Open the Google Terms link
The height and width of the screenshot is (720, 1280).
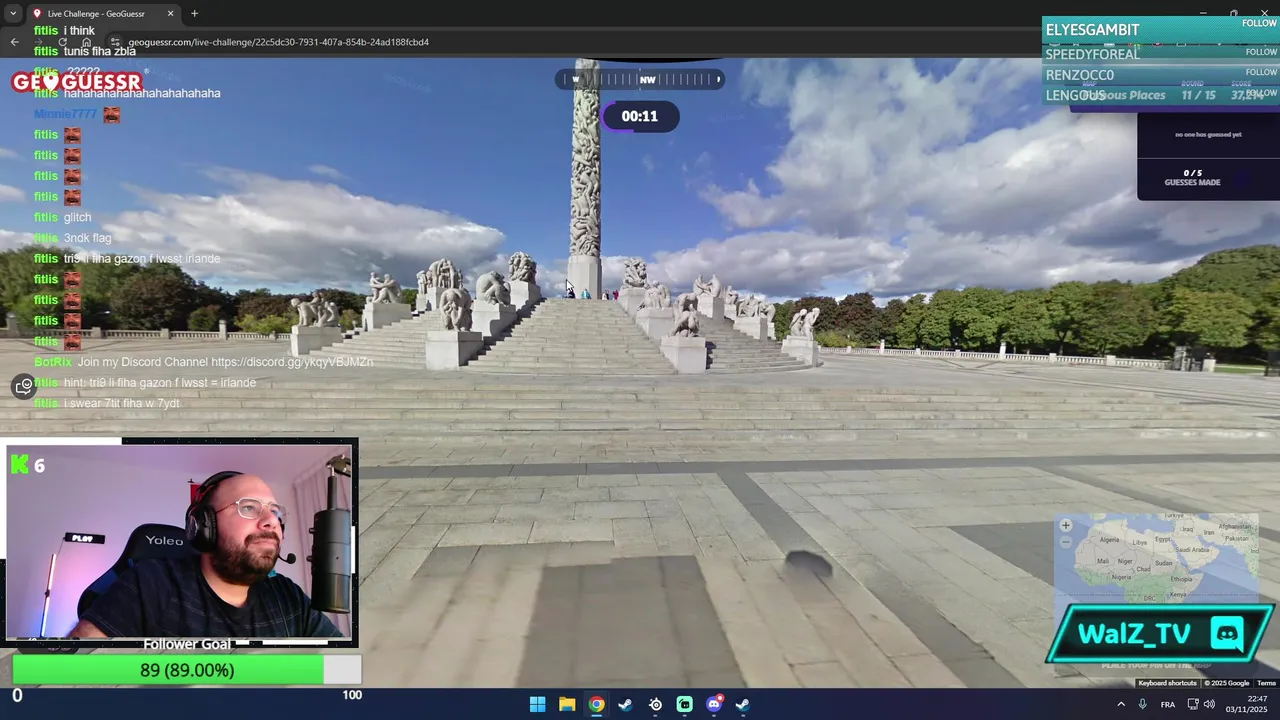coord(1266,683)
